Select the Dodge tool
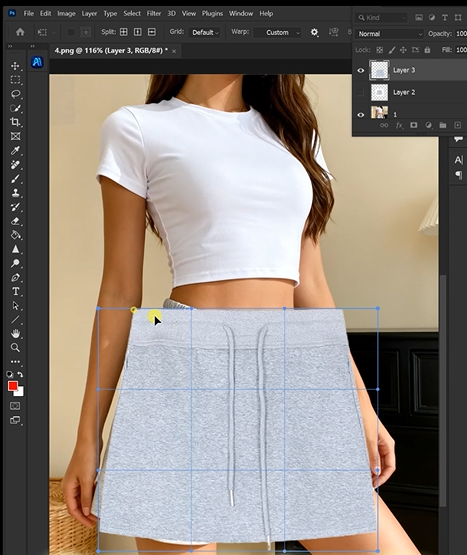This screenshot has height=555, width=467. (15, 263)
